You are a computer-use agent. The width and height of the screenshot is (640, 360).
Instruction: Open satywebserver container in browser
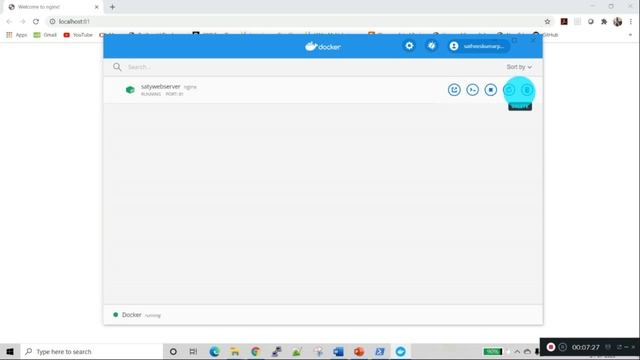pyautogui.click(x=454, y=90)
